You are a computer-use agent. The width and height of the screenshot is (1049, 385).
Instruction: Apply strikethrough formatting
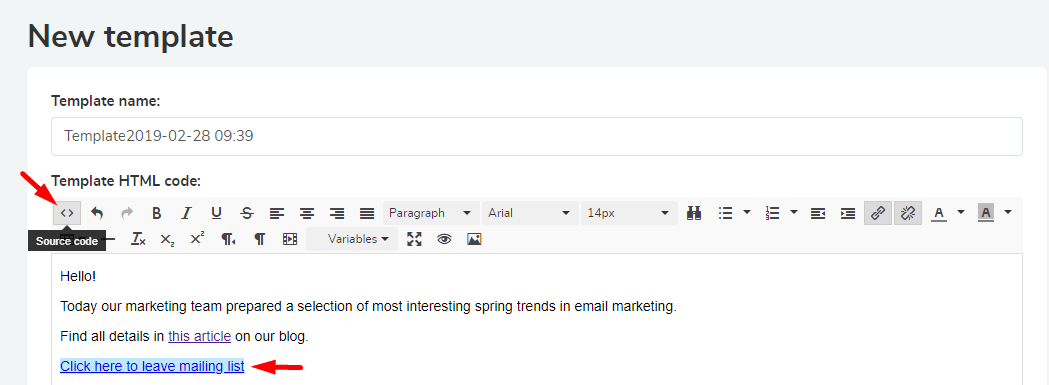(x=247, y=214)
